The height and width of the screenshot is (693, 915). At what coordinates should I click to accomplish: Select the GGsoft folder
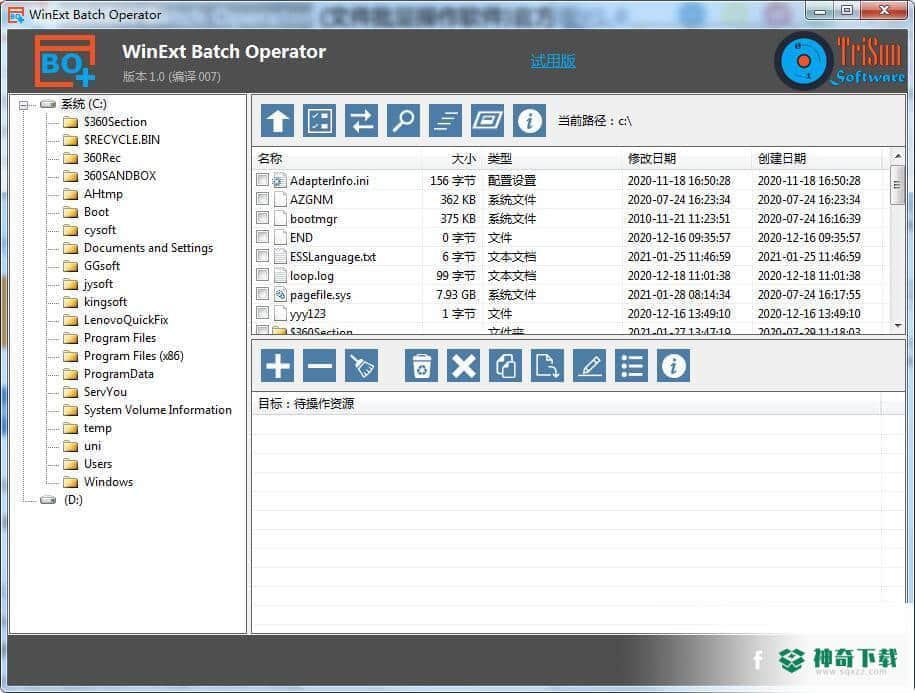(102, 266)
